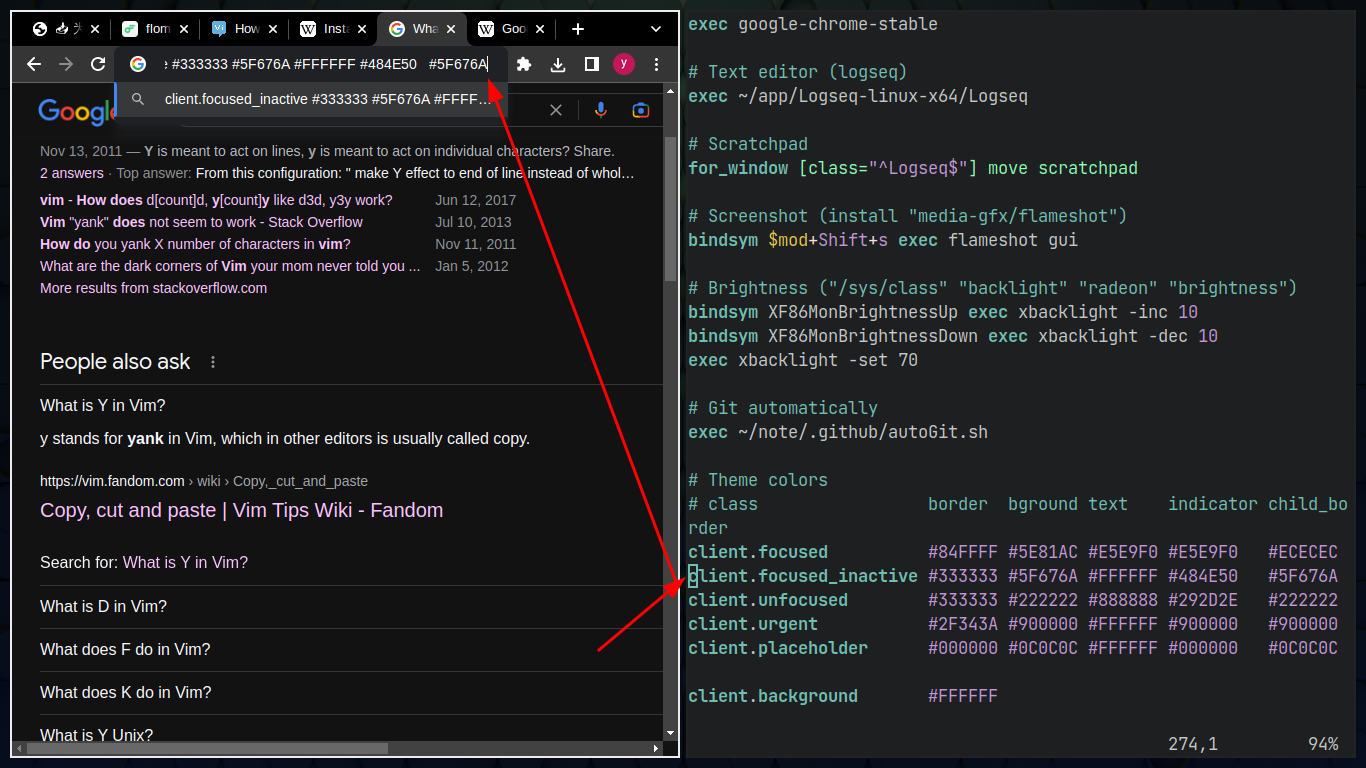Open 'Vim "yank" does not seem to work' link
This screenshot has height=768, width=1366.
pos(201,222)
